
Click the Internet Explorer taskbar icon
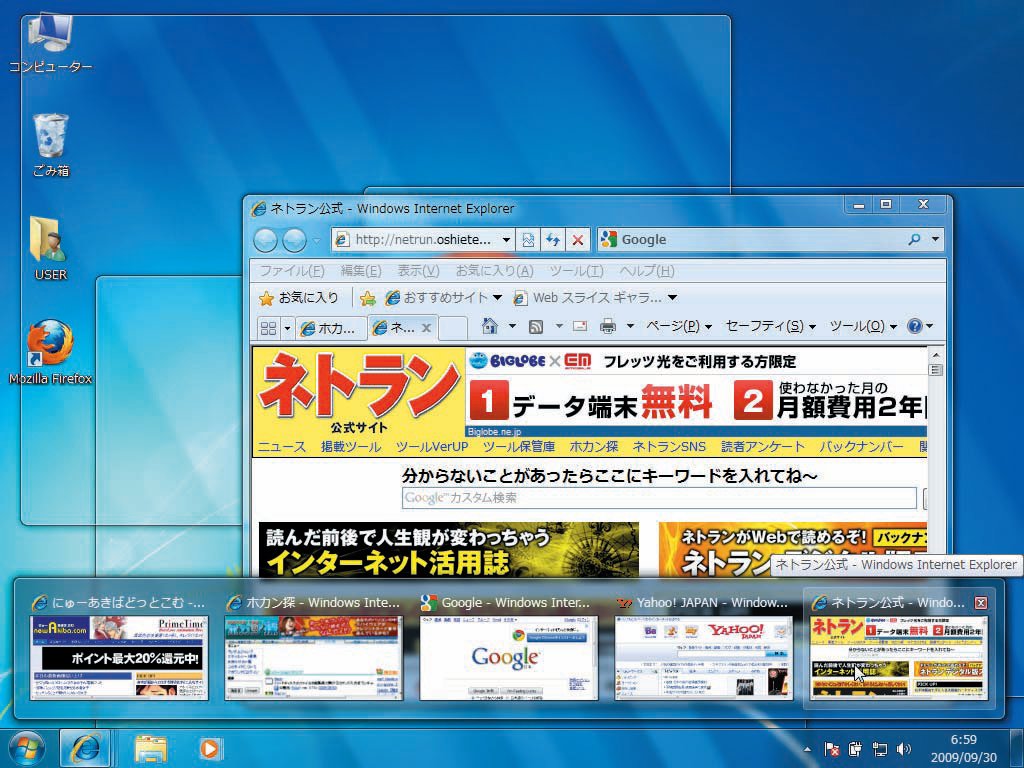pyautogui.click(x=85, y=748)
